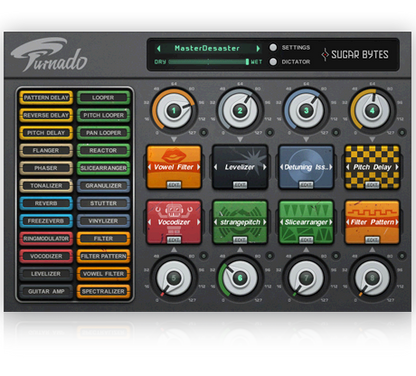Toggle the small LED beside knob 1

coord(203,132)
